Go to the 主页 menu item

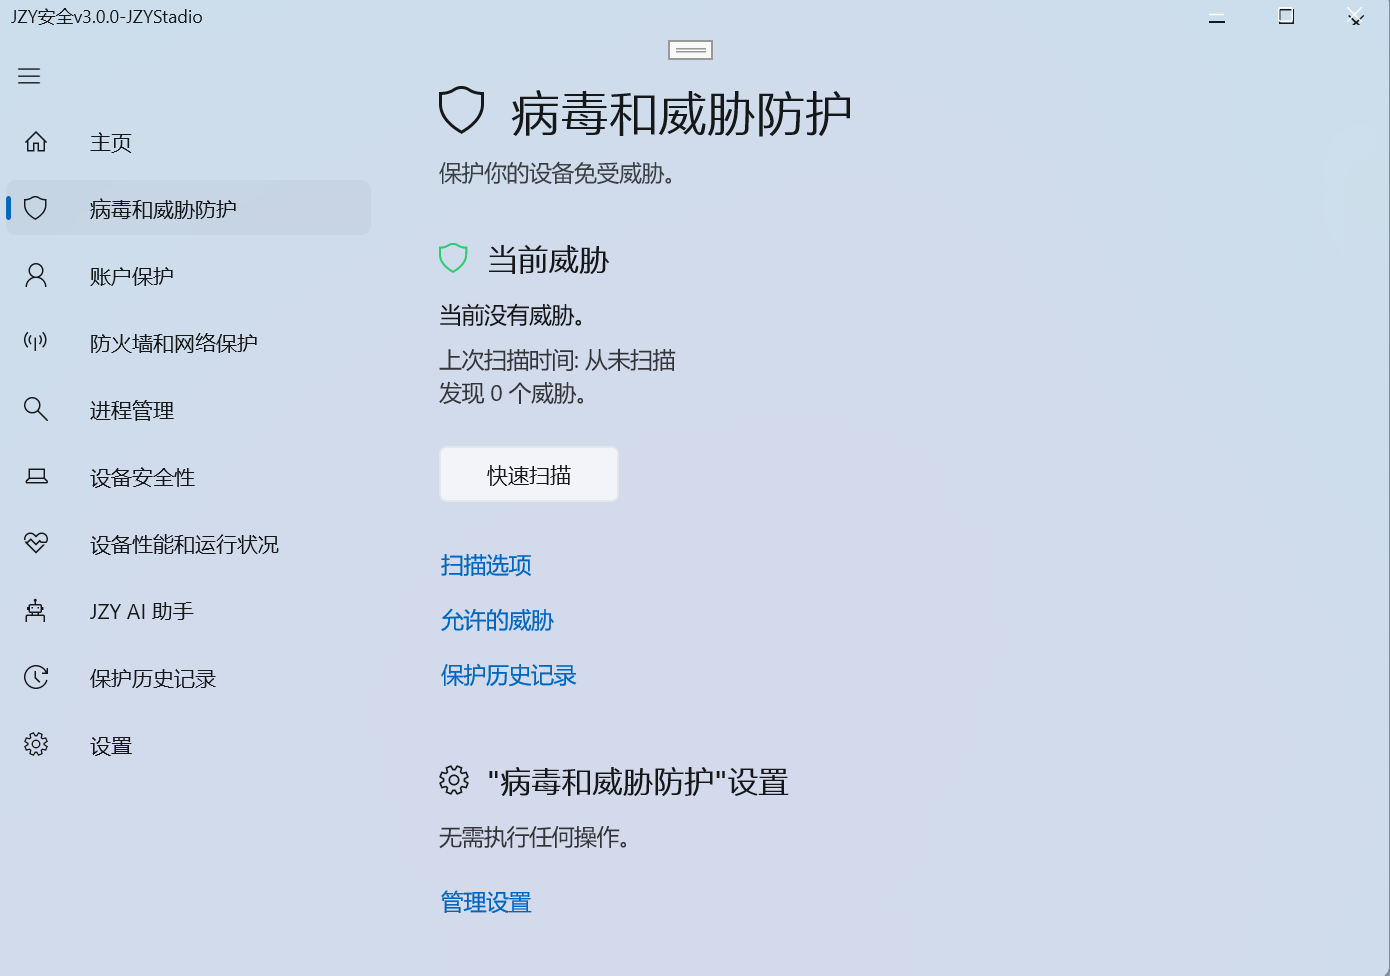[188, 142]
